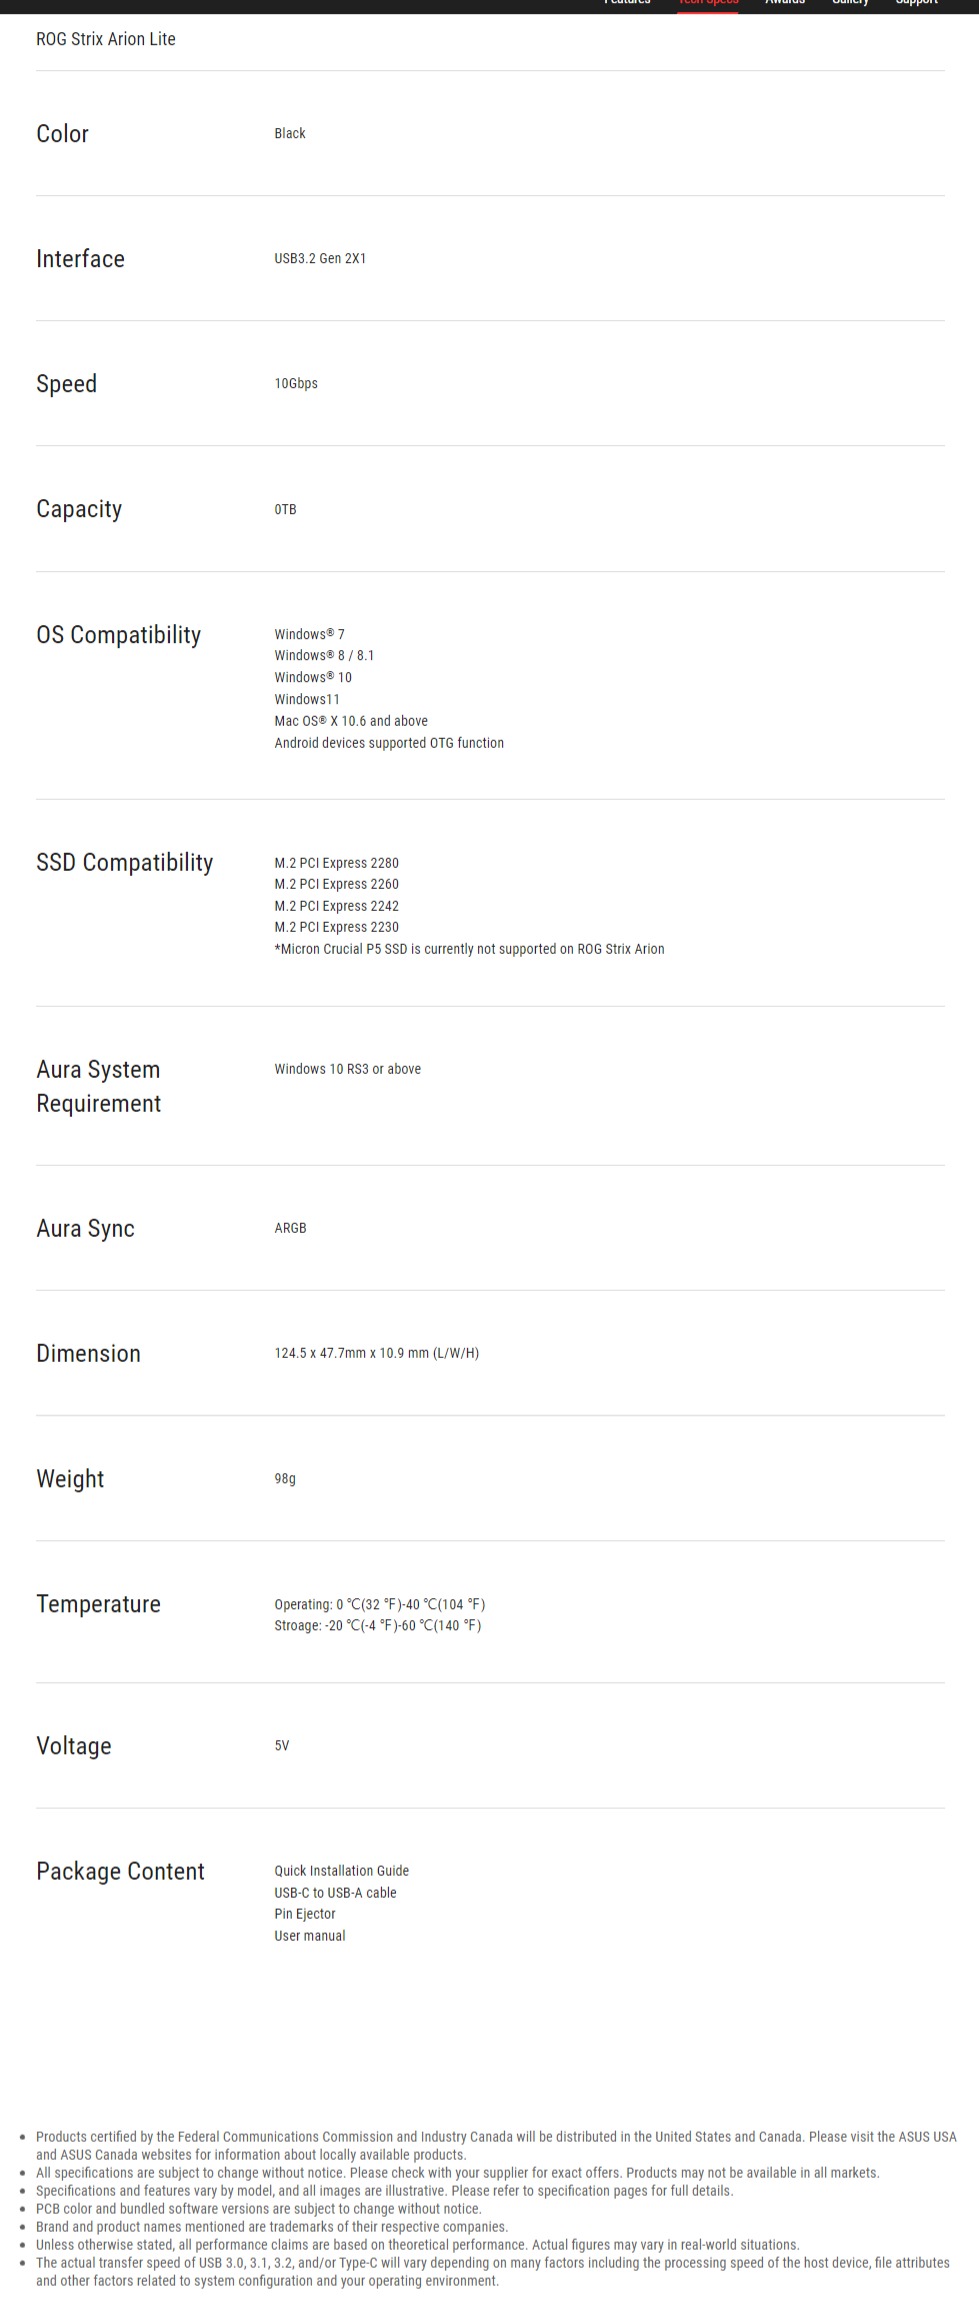The image size is (979, 2313).
Task: Click the Micron Crucial P5 SSD note
Action: tap(469, 949)
